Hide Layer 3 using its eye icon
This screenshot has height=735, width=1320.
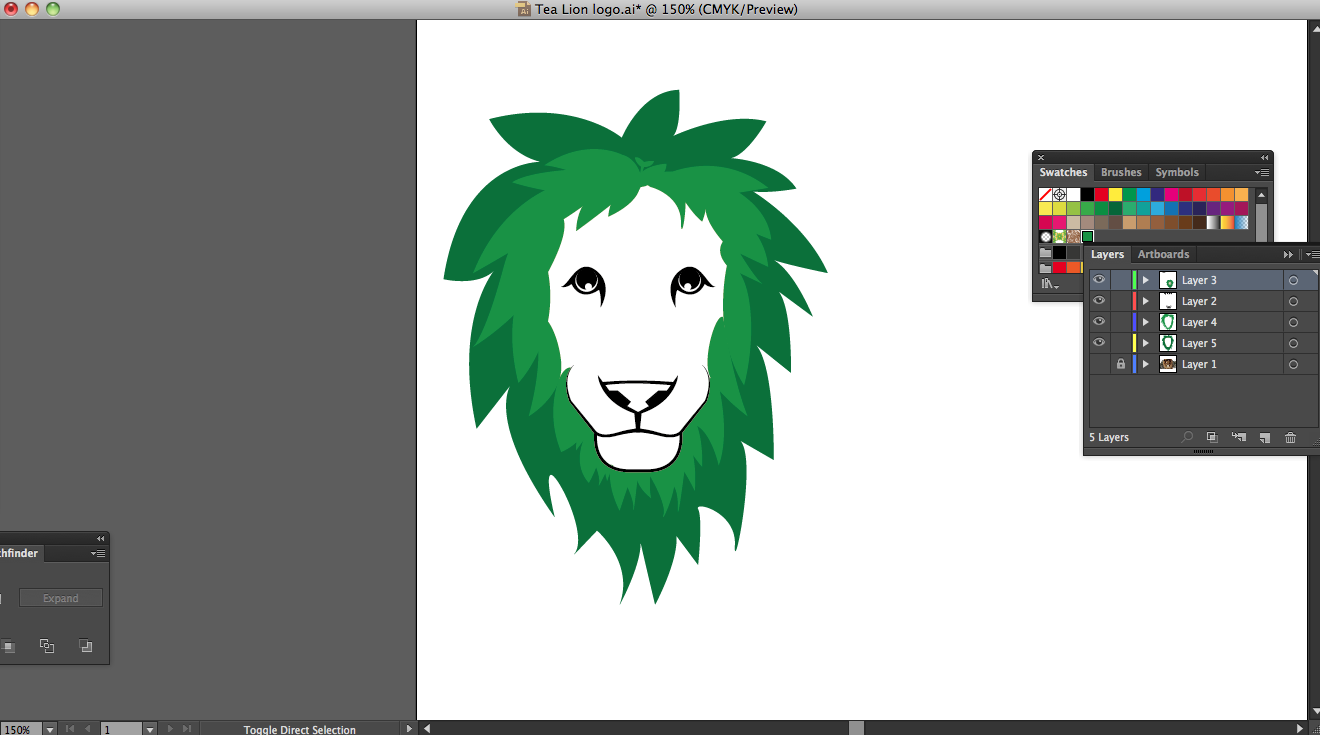click(1099, 280)
